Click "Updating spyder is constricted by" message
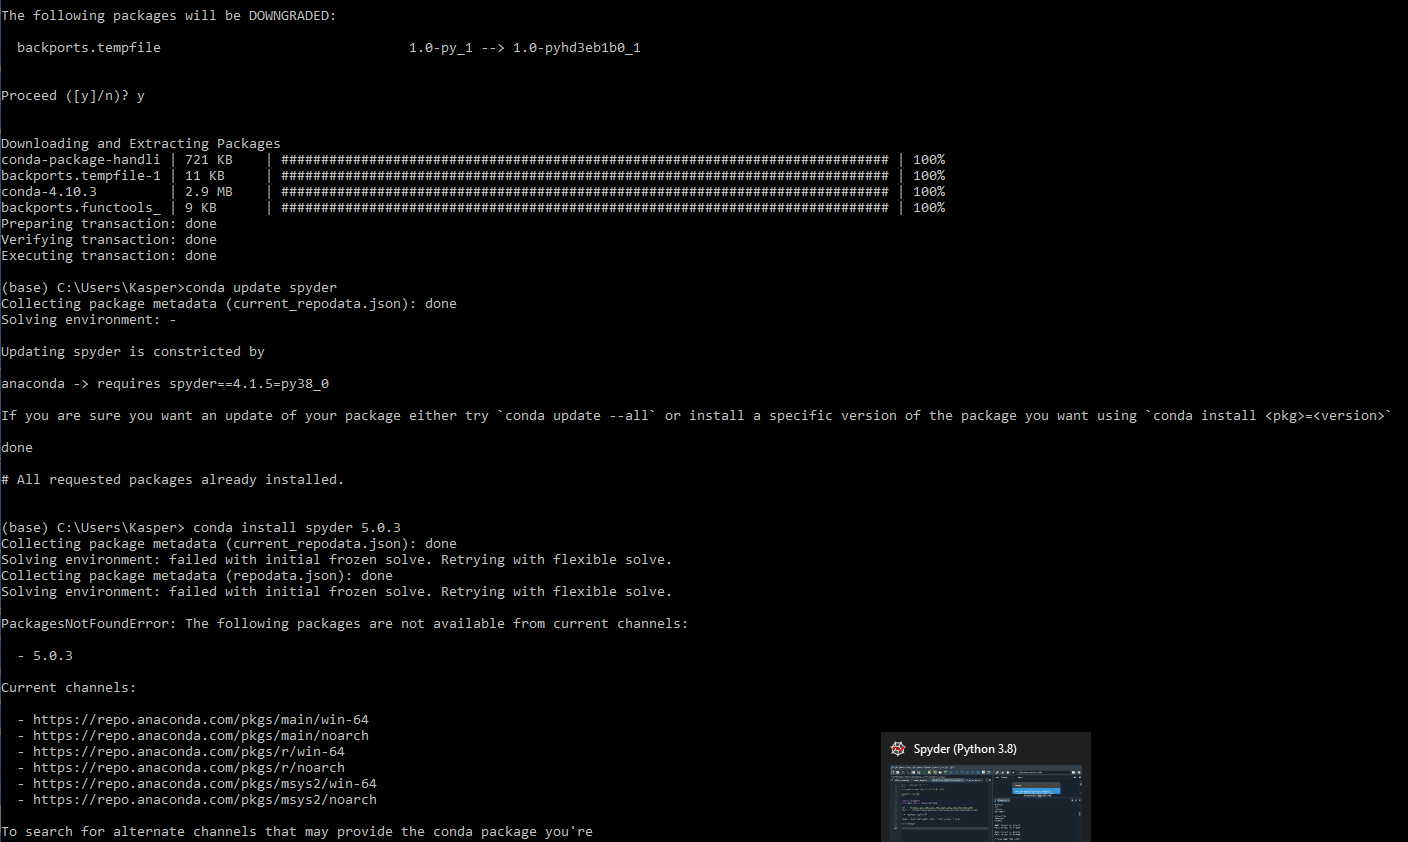 (133, 352)
